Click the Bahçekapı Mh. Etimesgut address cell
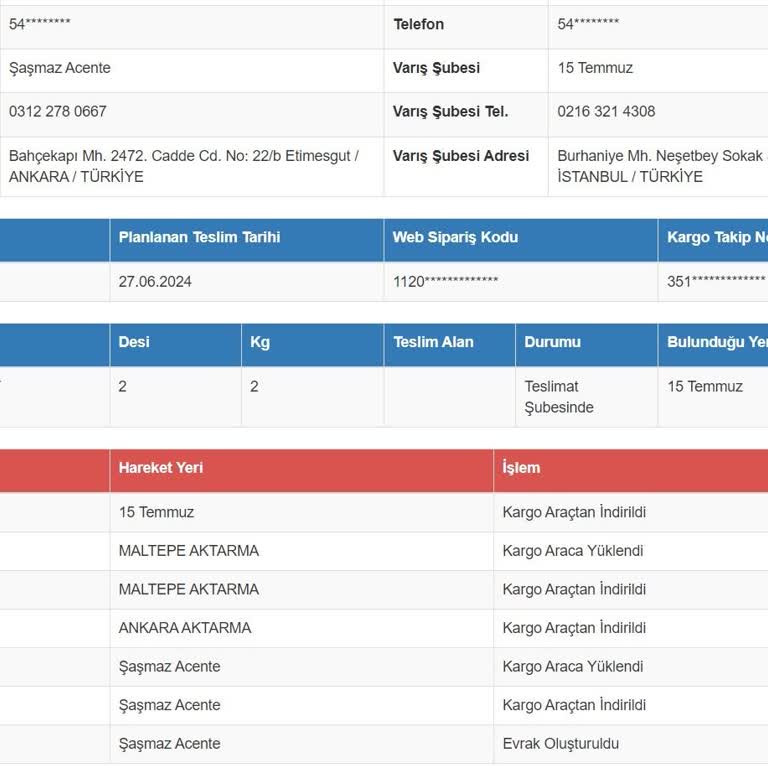Image resolution: width=768 pixels, height=768 pixels. [x=183, y=166]
